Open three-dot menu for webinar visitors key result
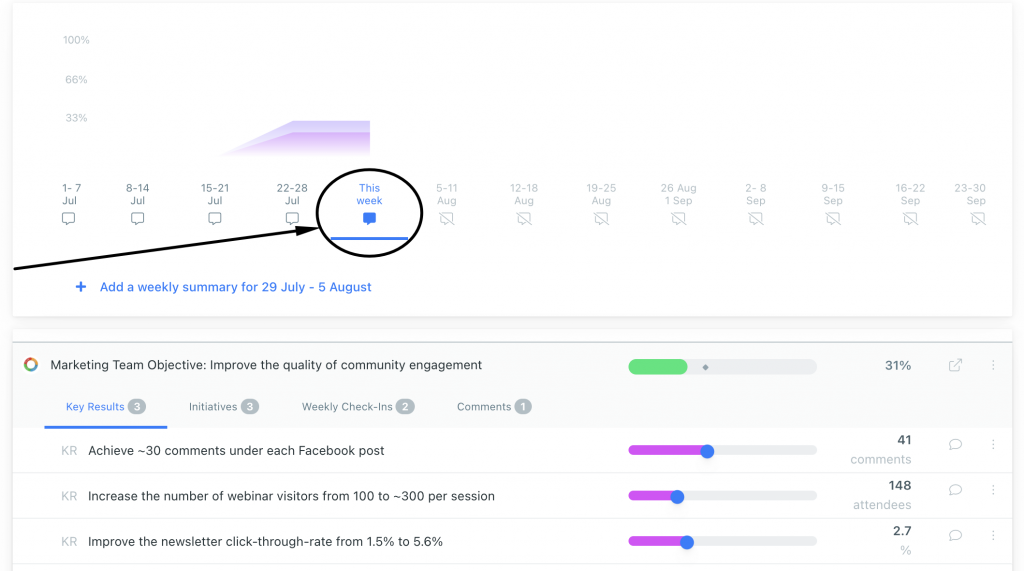The image size is (1024, 571). (993, 489)
